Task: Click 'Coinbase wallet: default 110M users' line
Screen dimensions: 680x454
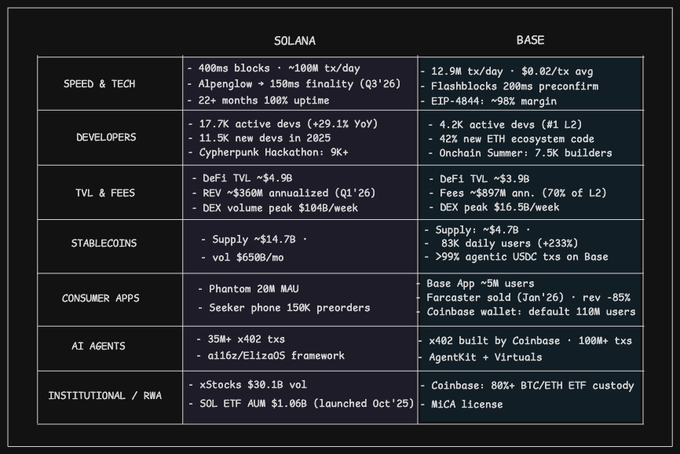Action: point(526,312)
